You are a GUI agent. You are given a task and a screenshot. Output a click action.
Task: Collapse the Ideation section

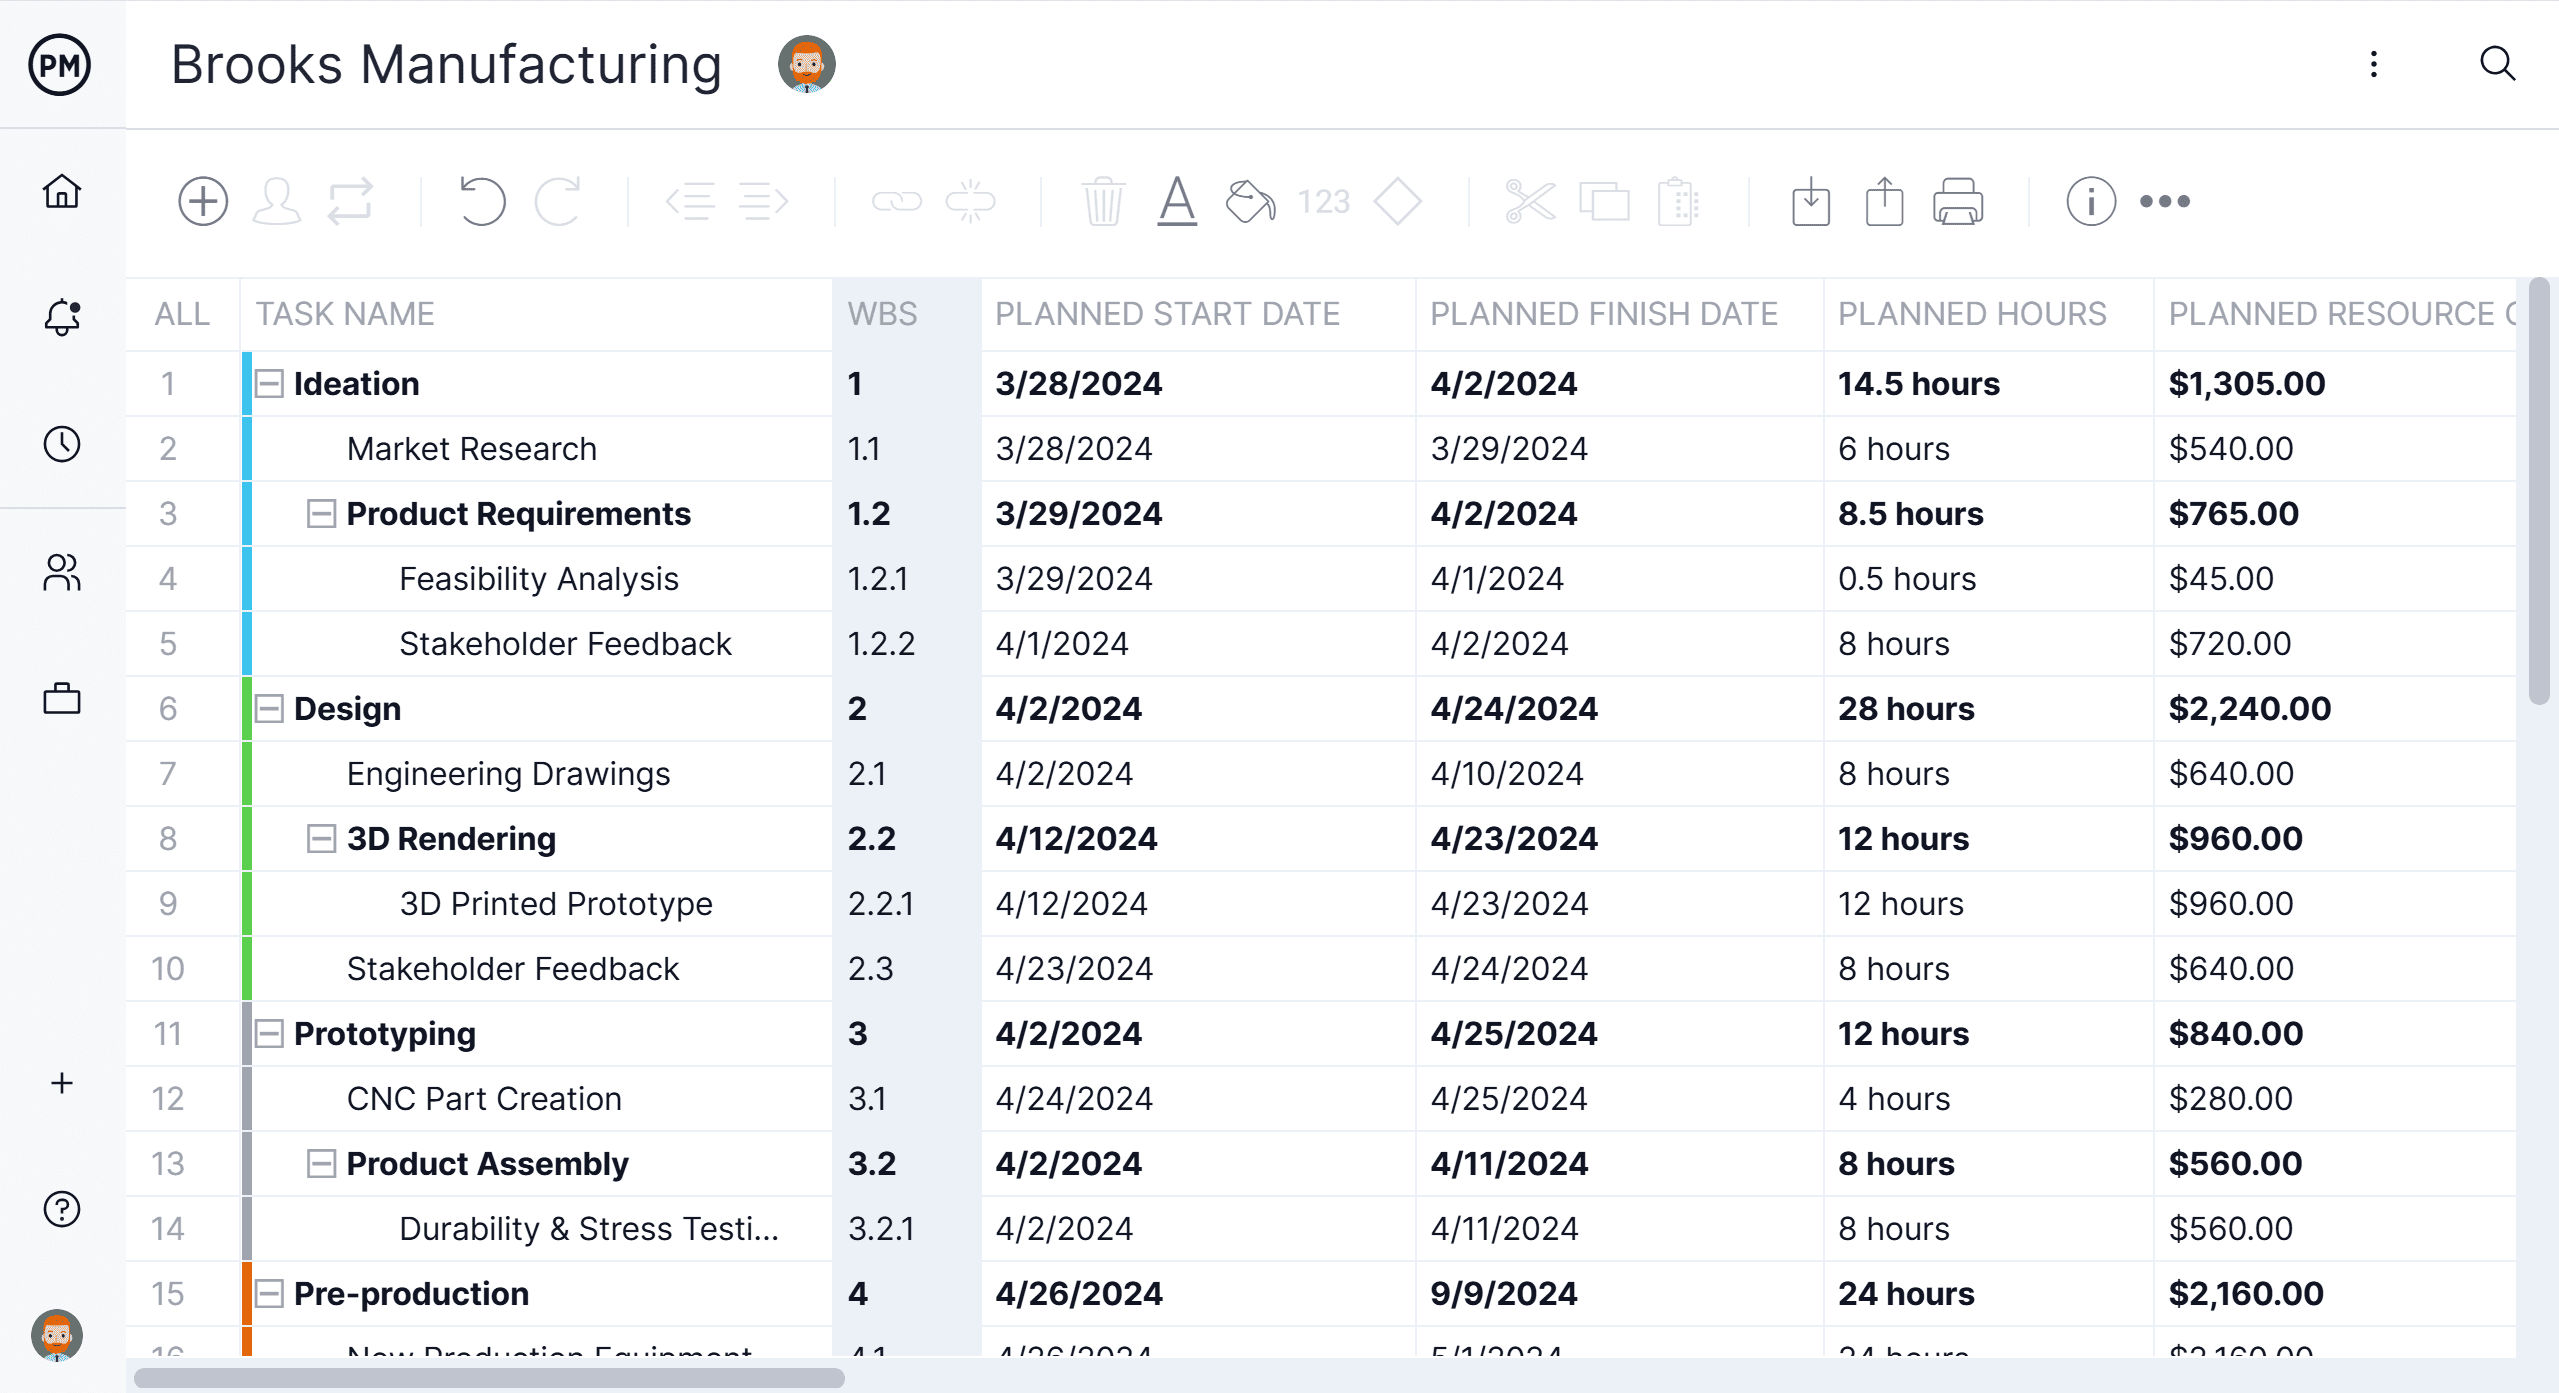(267, 383)
